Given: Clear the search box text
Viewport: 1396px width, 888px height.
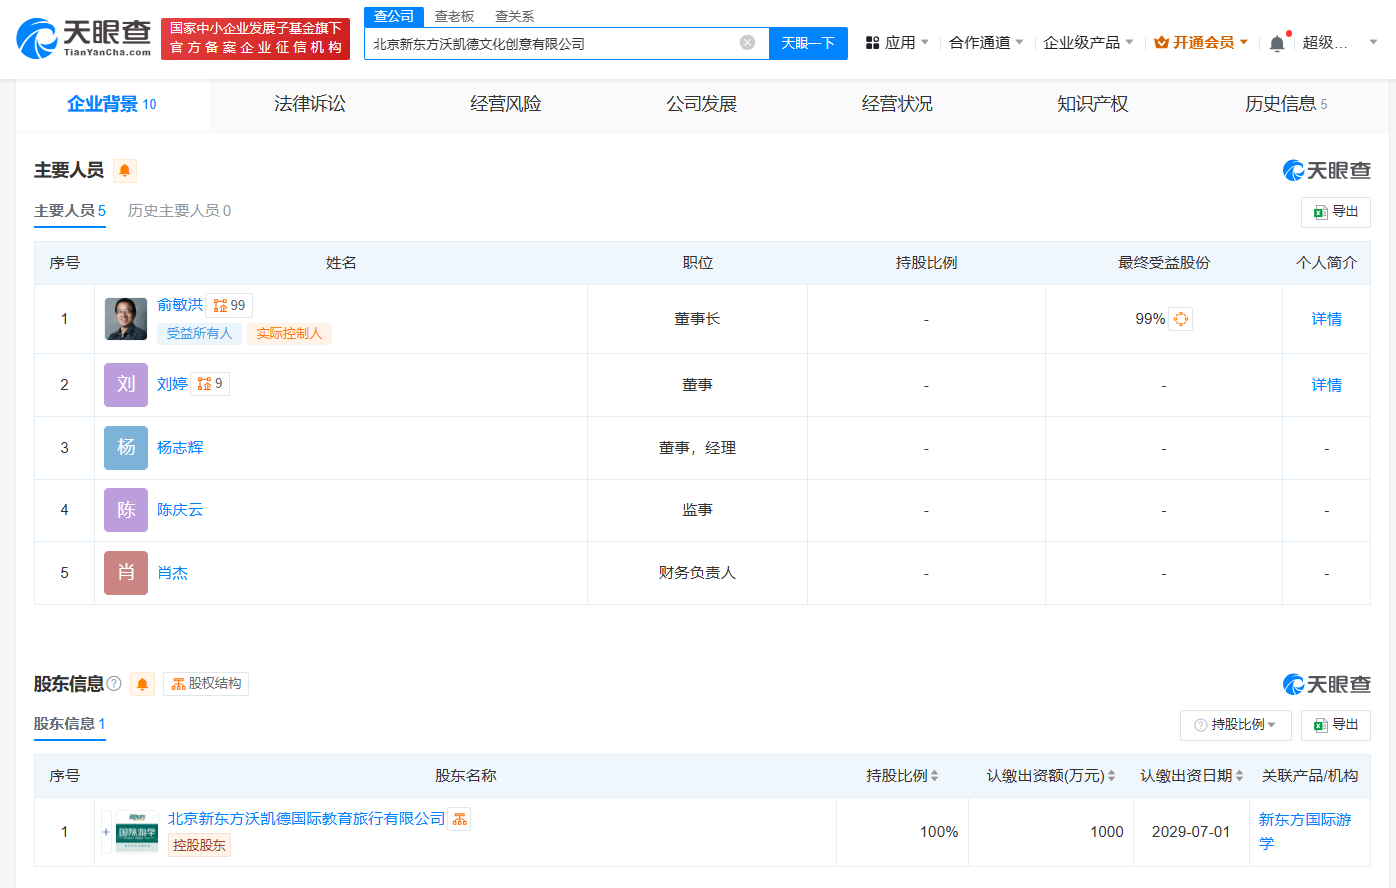Looking at the screenshot, I should [747, 43].
